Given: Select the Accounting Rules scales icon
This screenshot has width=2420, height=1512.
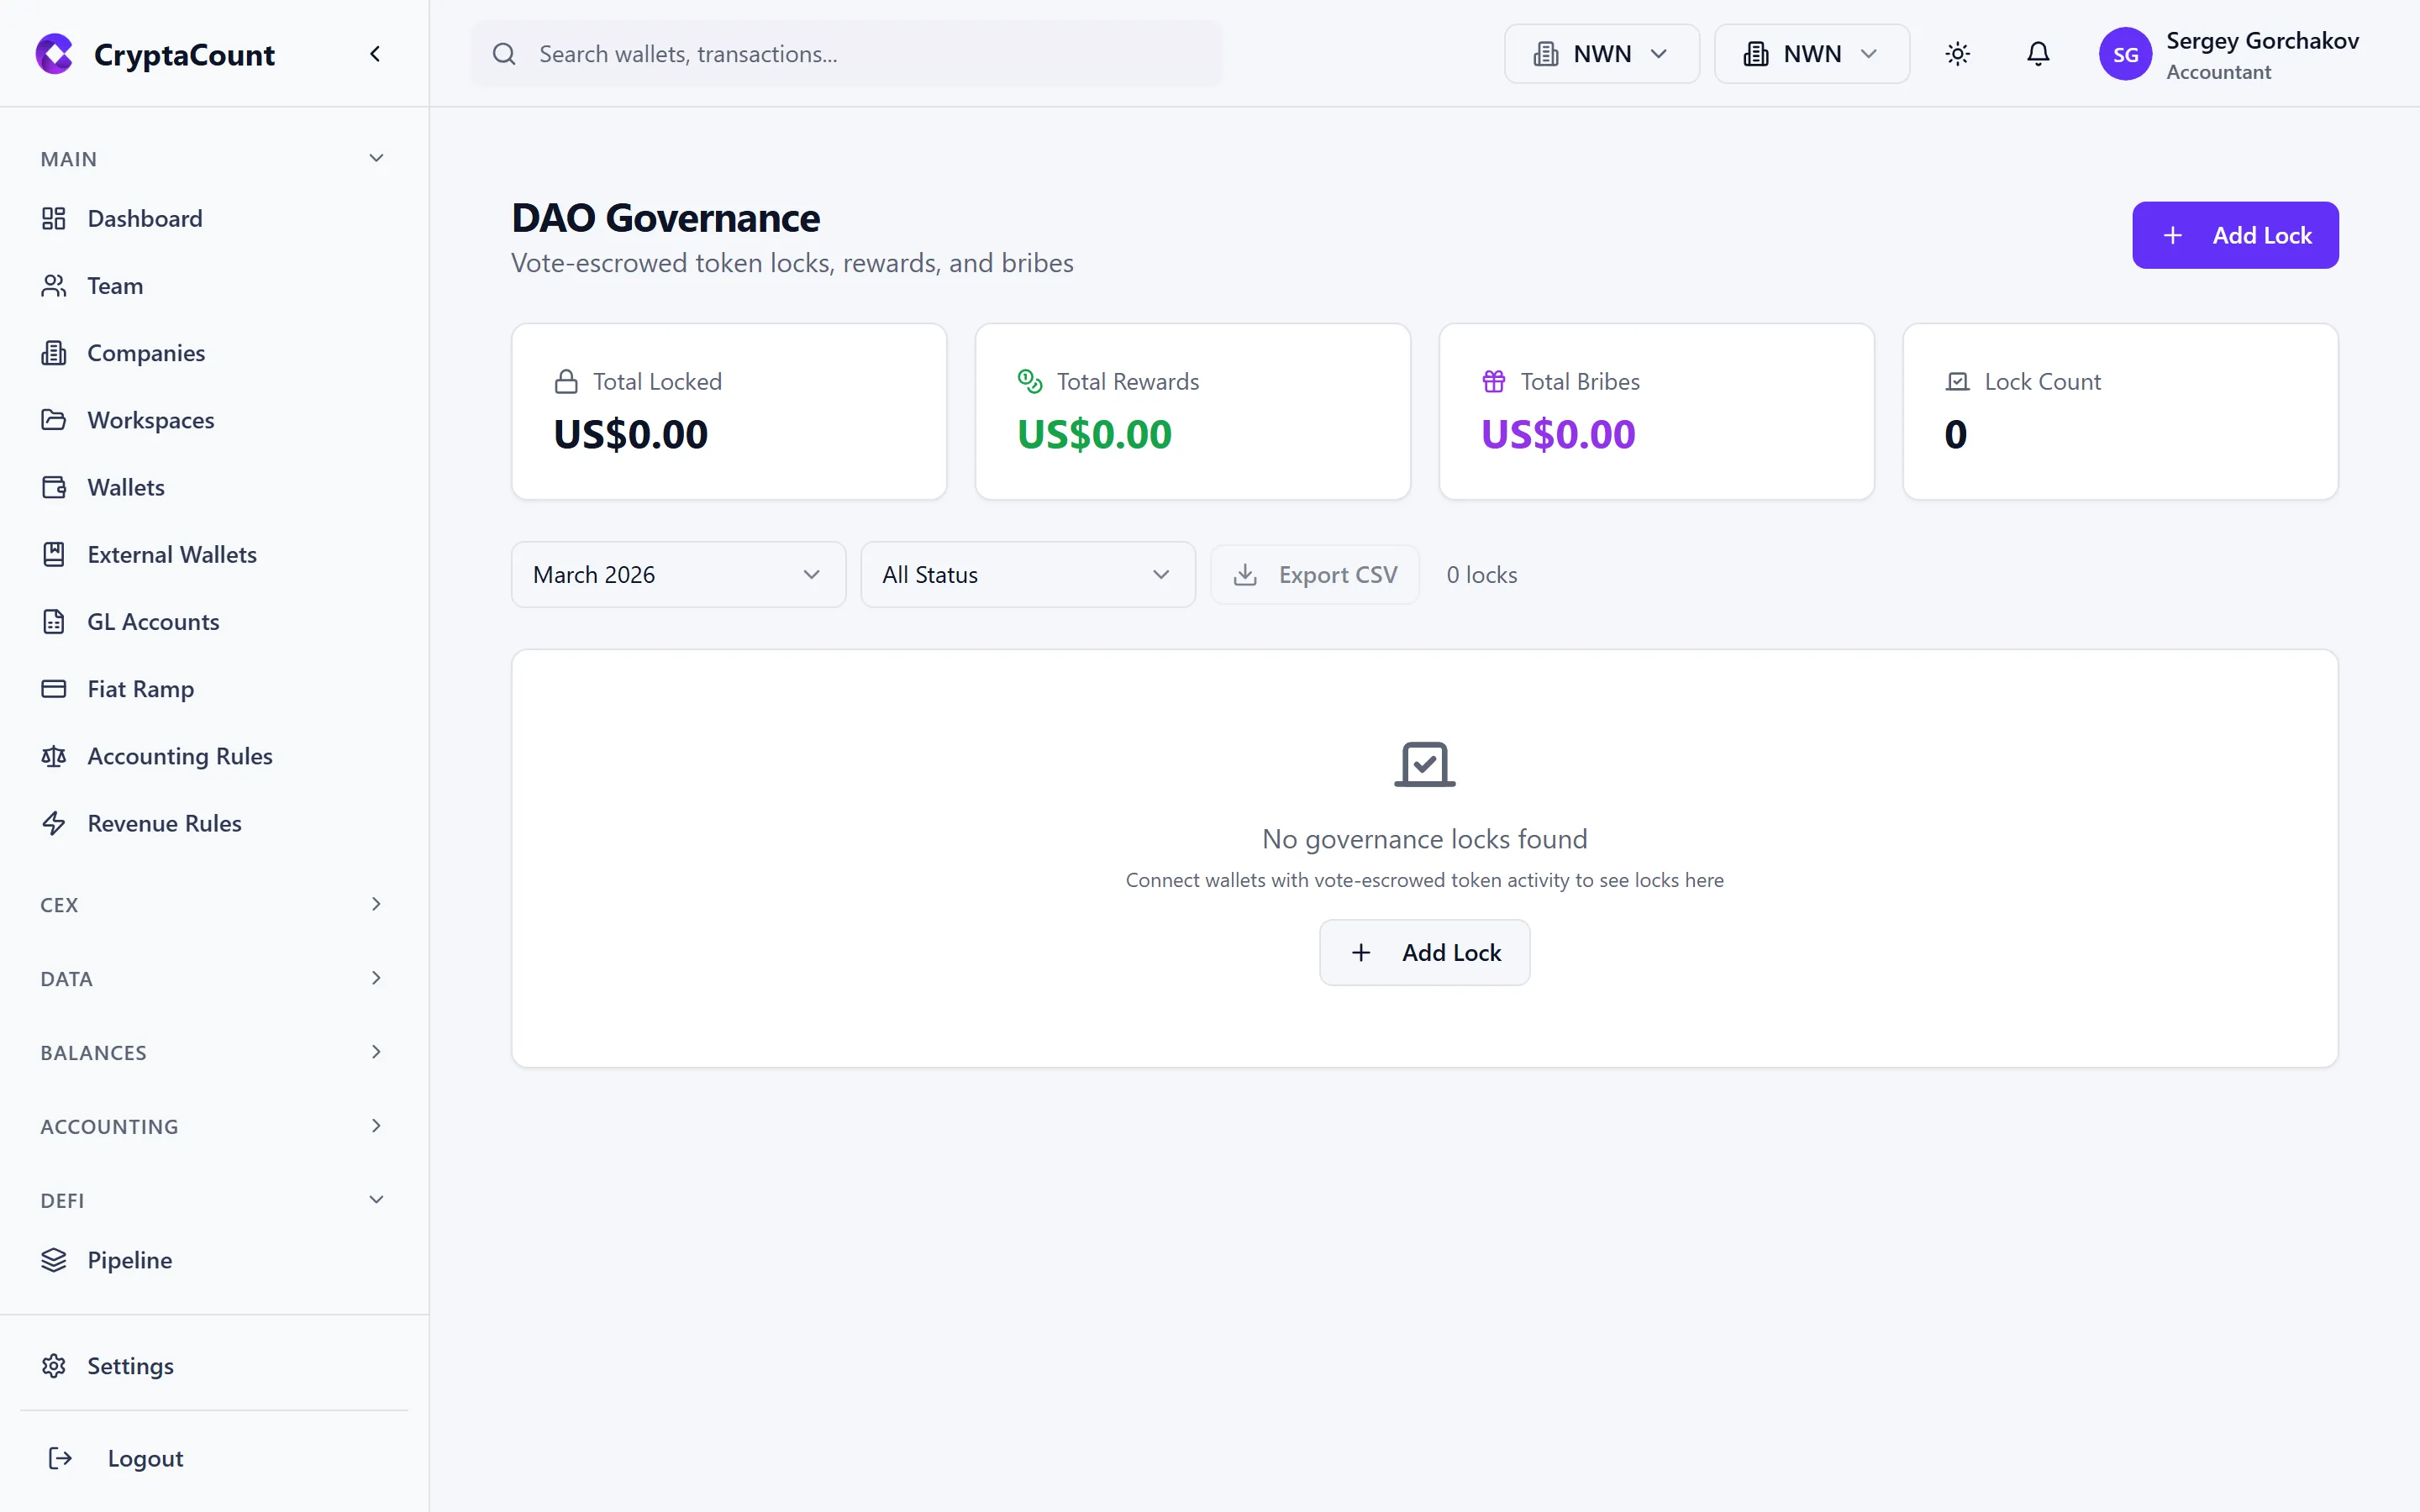Looking at the screenshot, I should (55, 756).
